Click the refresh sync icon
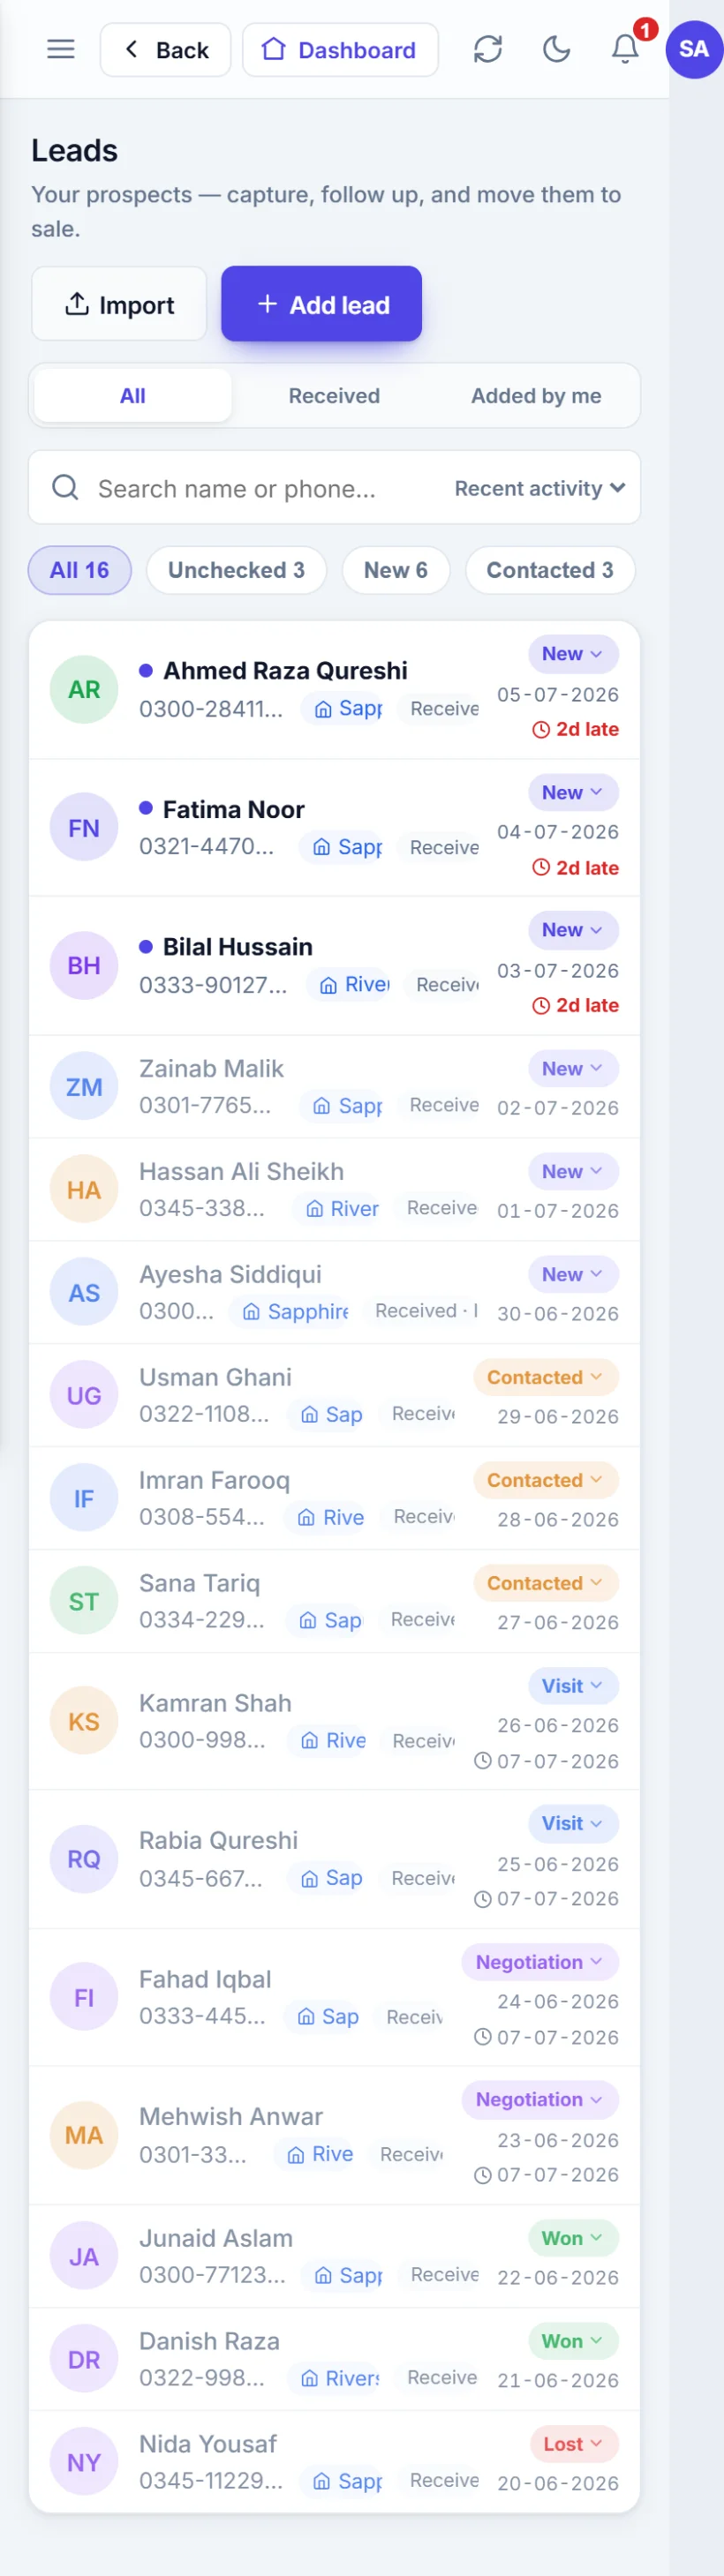Image resolution: width=724 pixels, height=2576 pixels. 488,49
